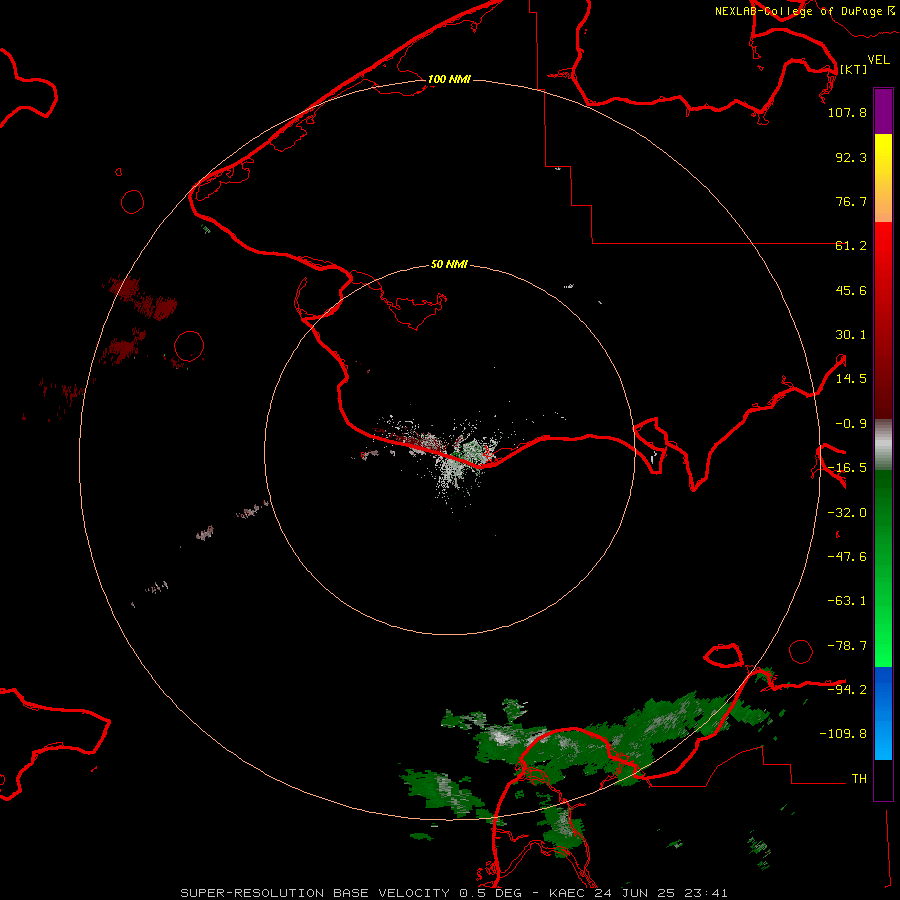
Task: Click the 76.7 velocity scale label
Action: 851,201
